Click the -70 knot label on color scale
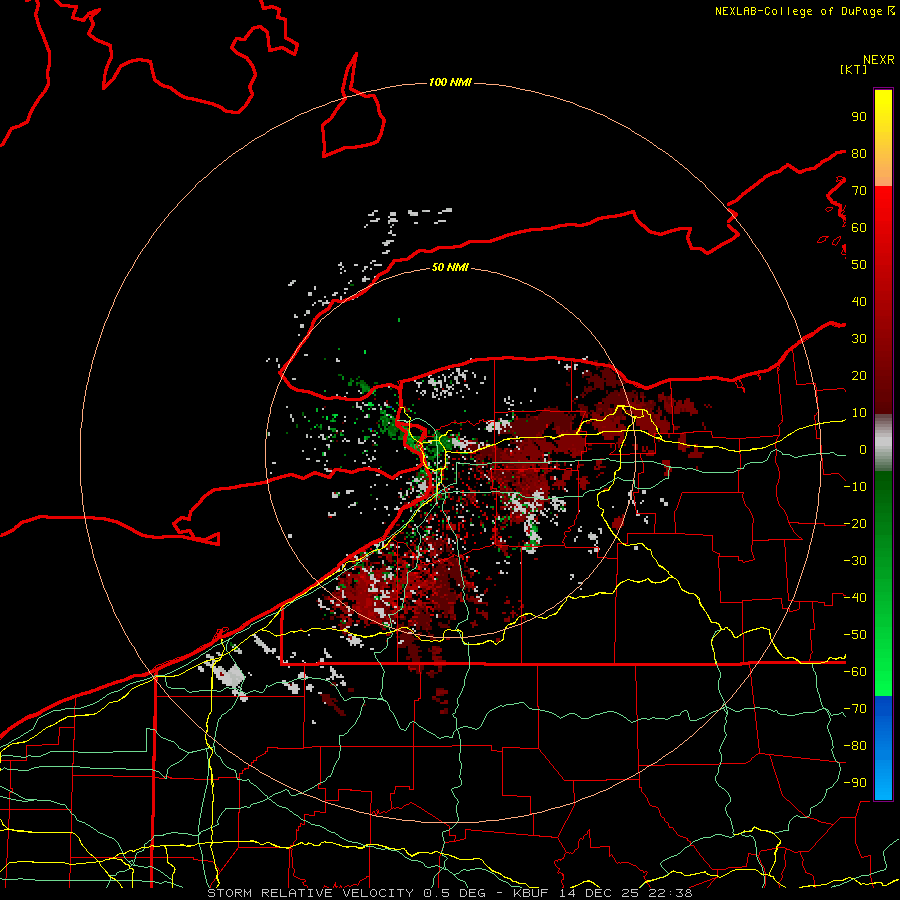900x900 pixels. point(855,709)
